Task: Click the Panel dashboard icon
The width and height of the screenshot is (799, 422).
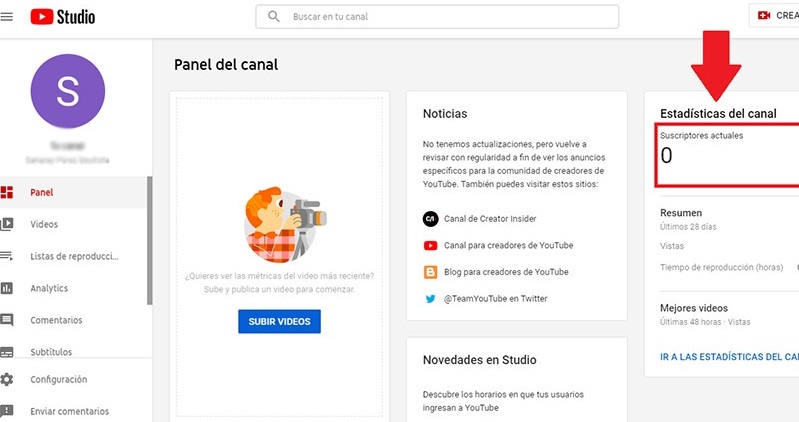Action: click(7, 192)
